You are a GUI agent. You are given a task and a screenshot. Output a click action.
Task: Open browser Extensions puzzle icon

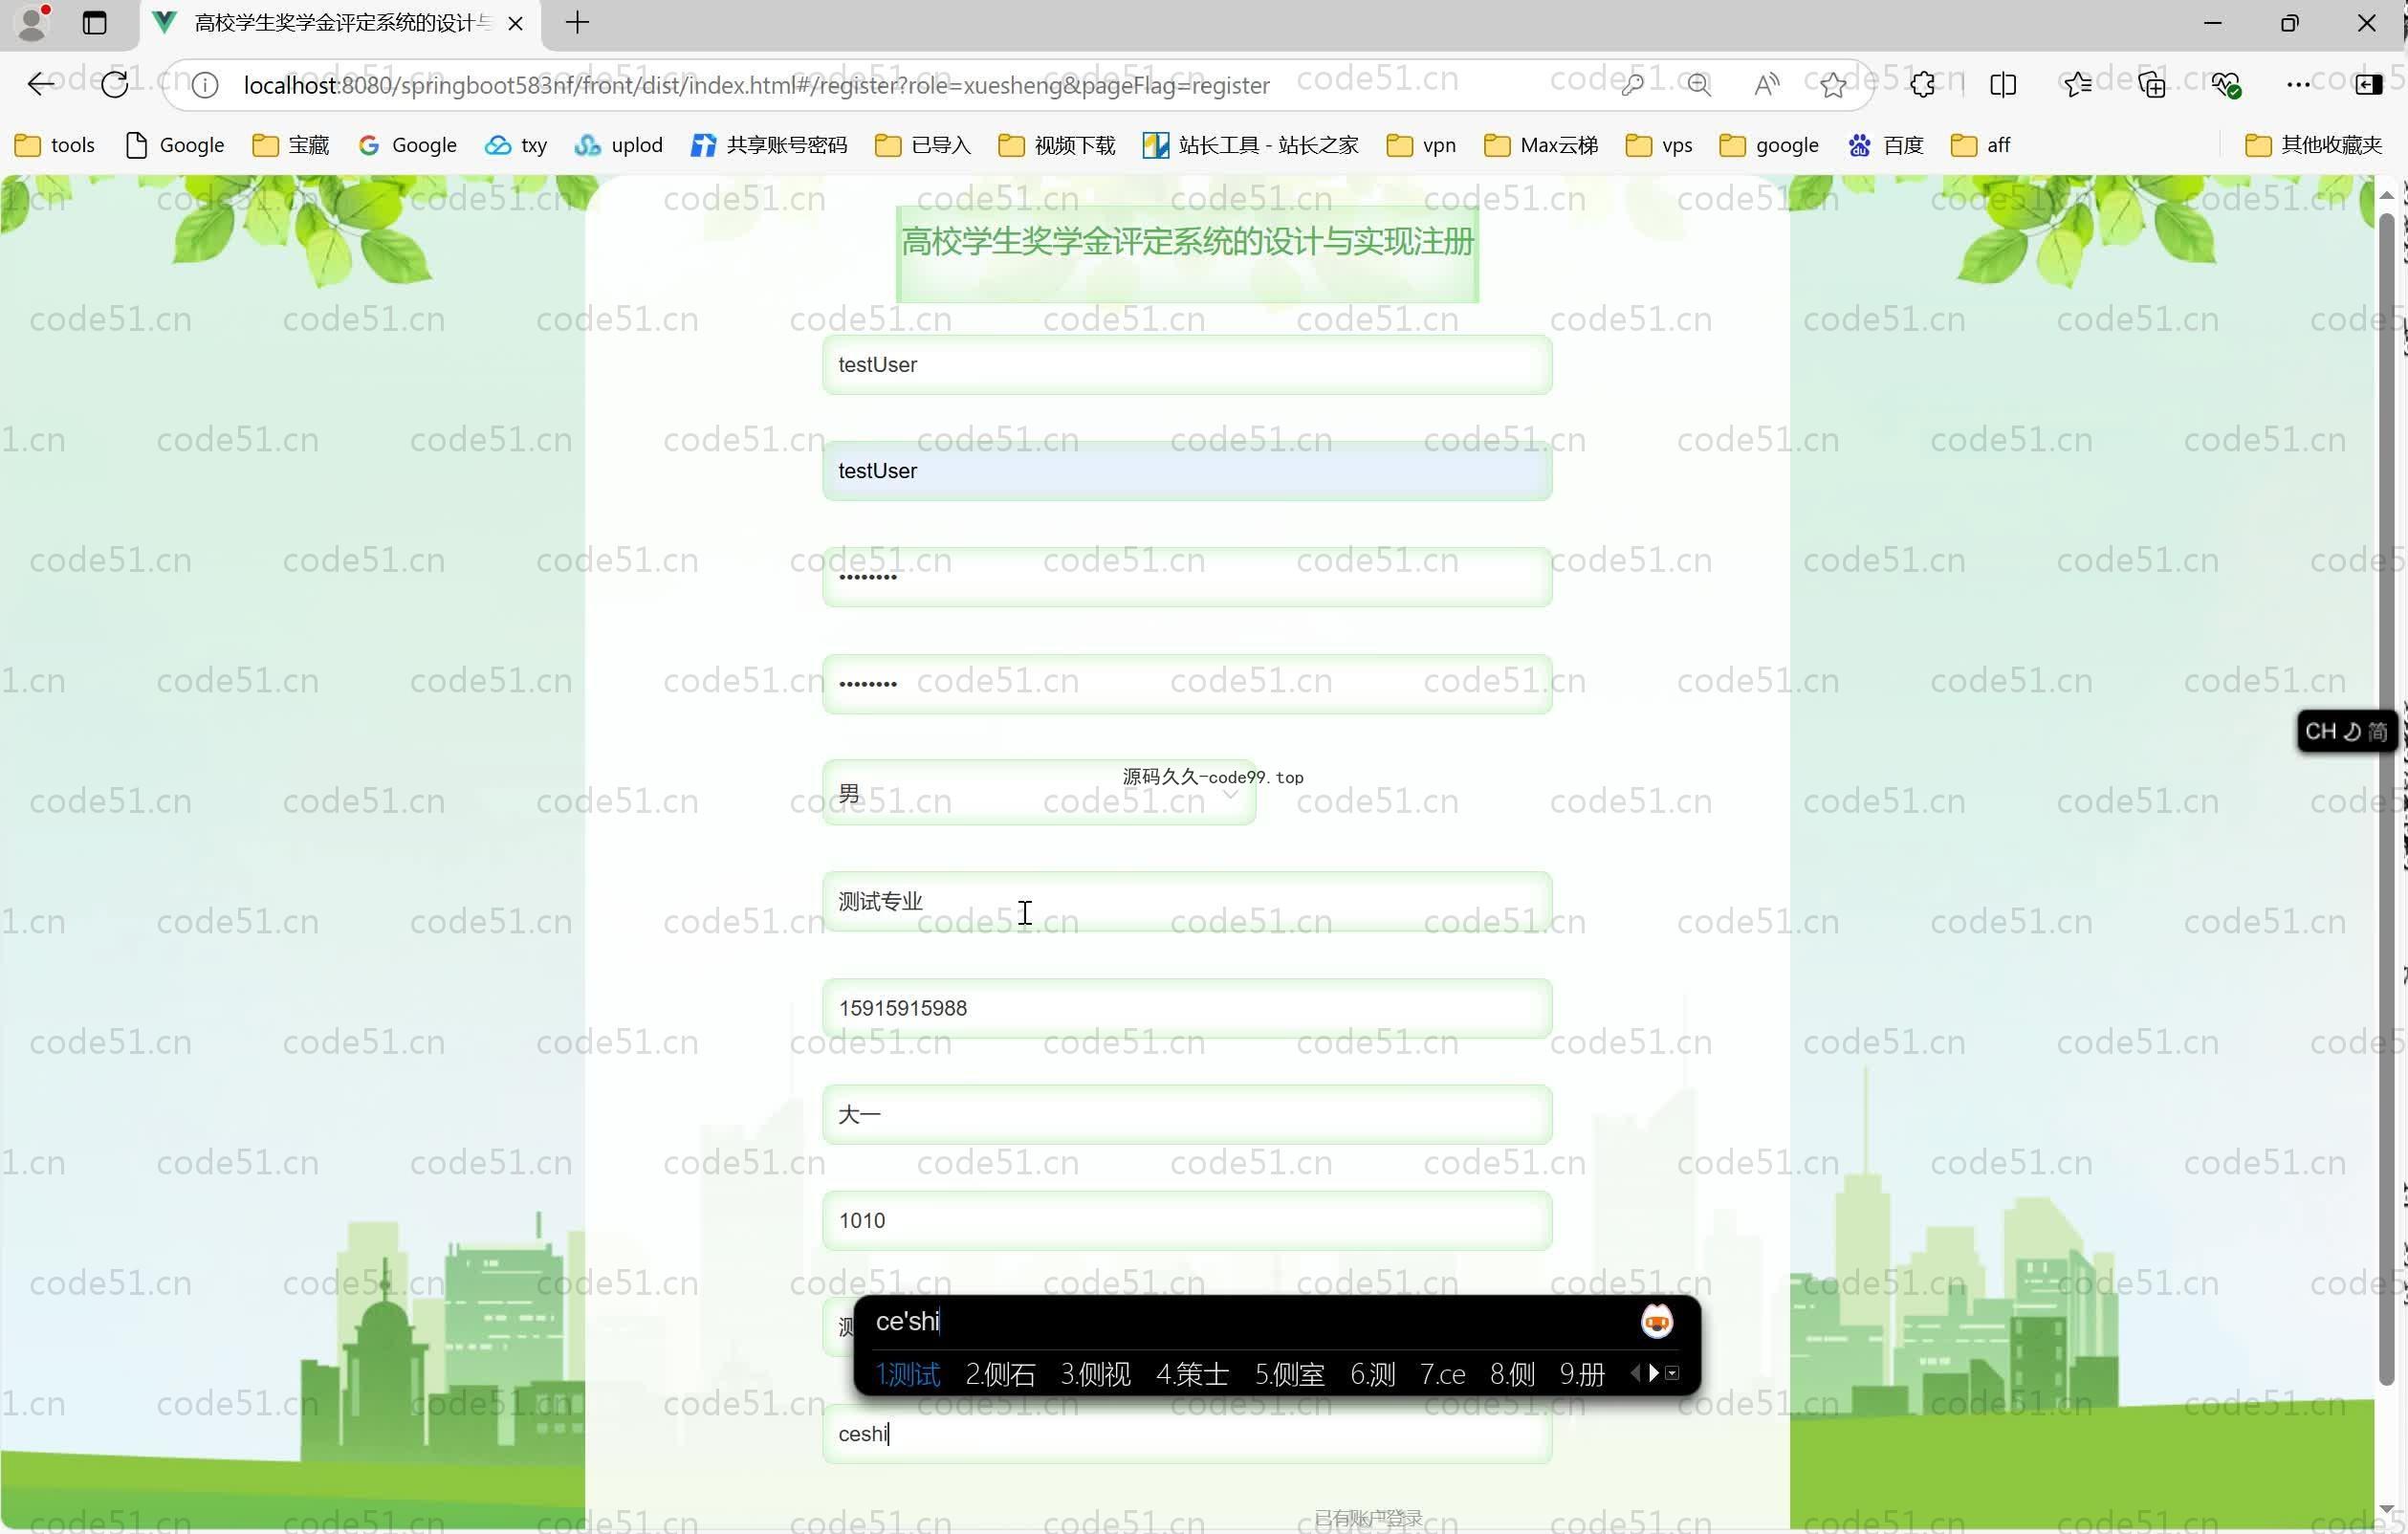[x=1922, y=85]
